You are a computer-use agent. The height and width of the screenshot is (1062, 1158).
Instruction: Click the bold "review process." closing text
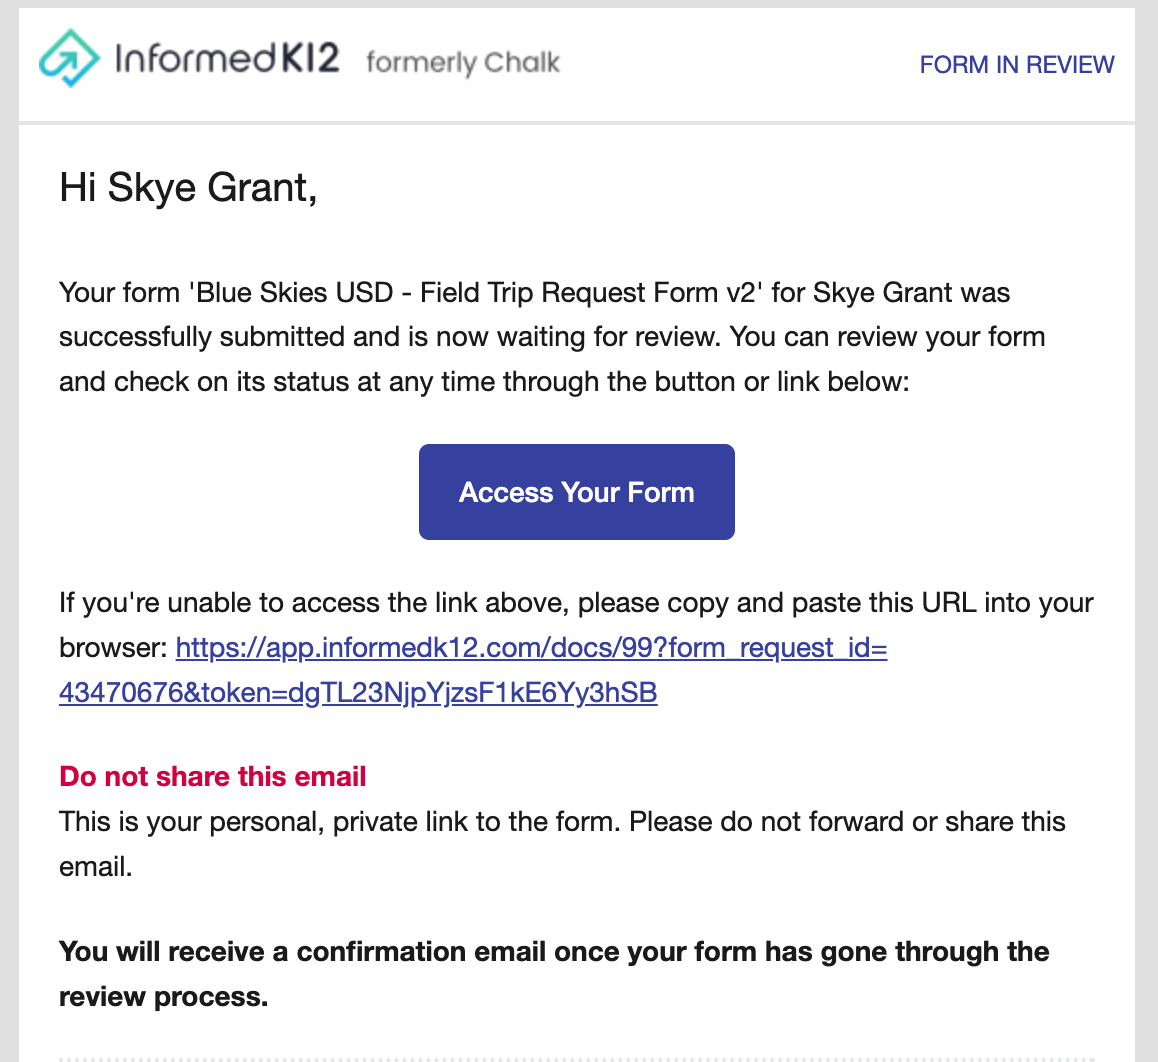[163, 996]
